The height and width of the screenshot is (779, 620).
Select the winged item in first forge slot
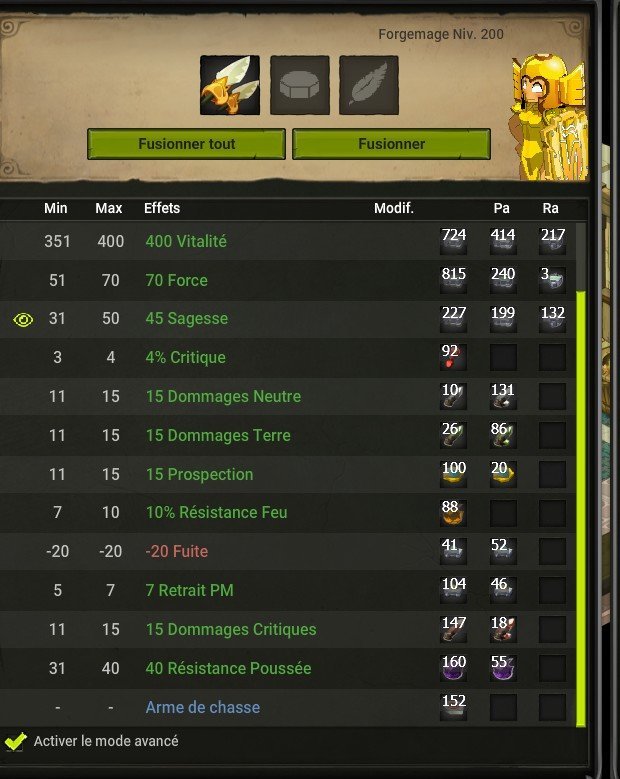point(230,85)
